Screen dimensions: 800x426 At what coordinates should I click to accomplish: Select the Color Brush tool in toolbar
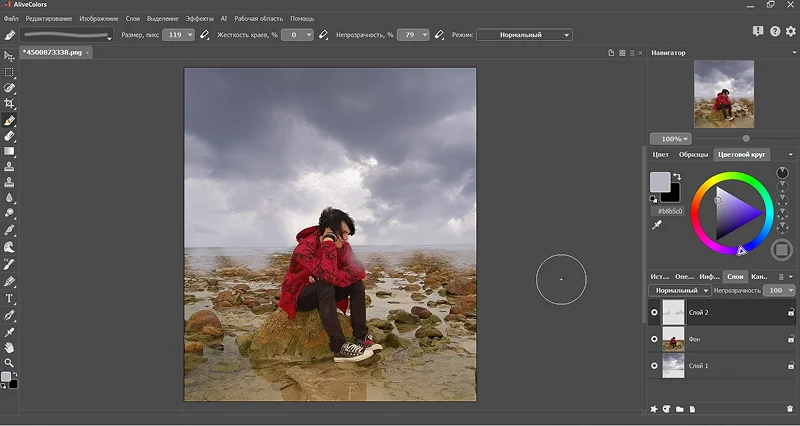tap(9, 120)
